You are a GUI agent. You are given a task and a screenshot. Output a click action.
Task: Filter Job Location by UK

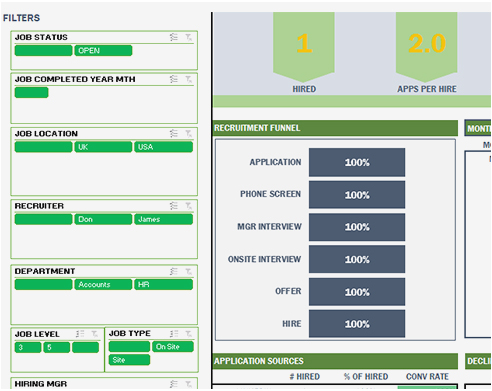coord(103,147)
